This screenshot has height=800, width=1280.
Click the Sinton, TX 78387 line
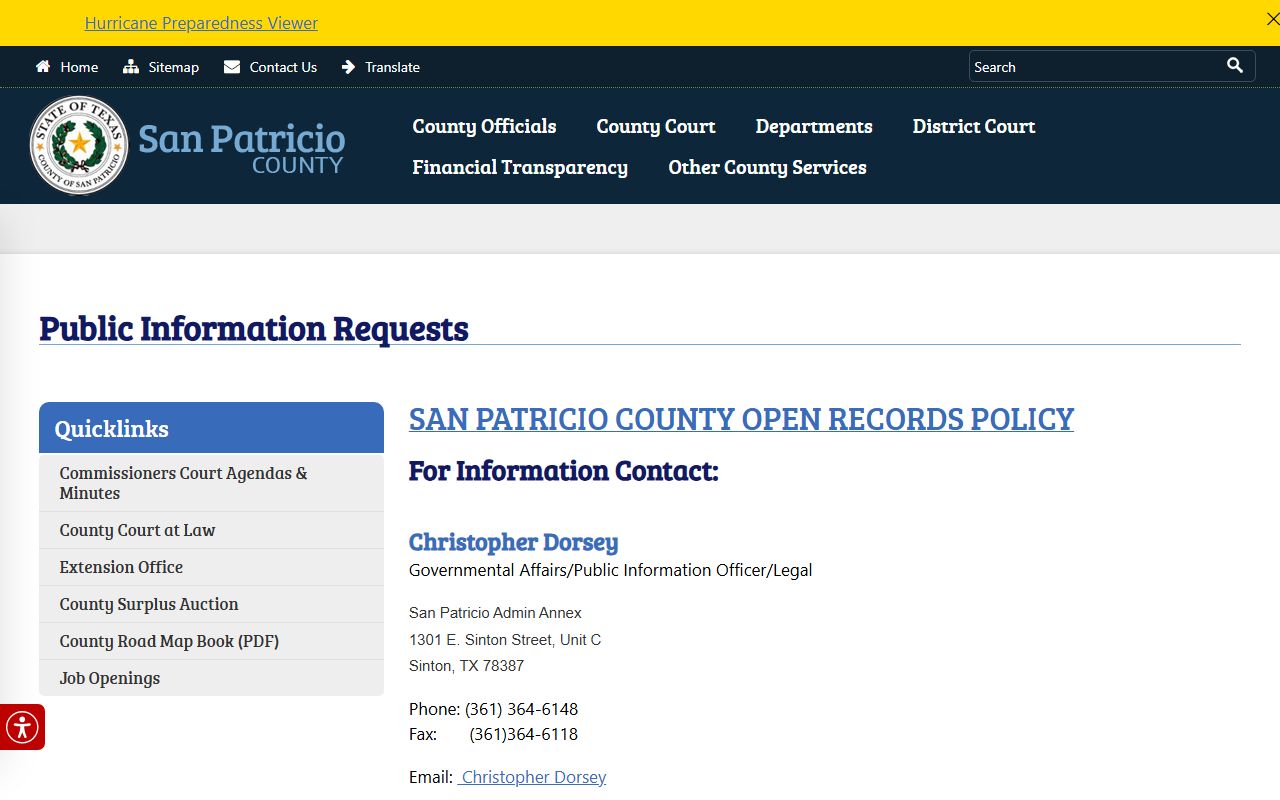466,666
